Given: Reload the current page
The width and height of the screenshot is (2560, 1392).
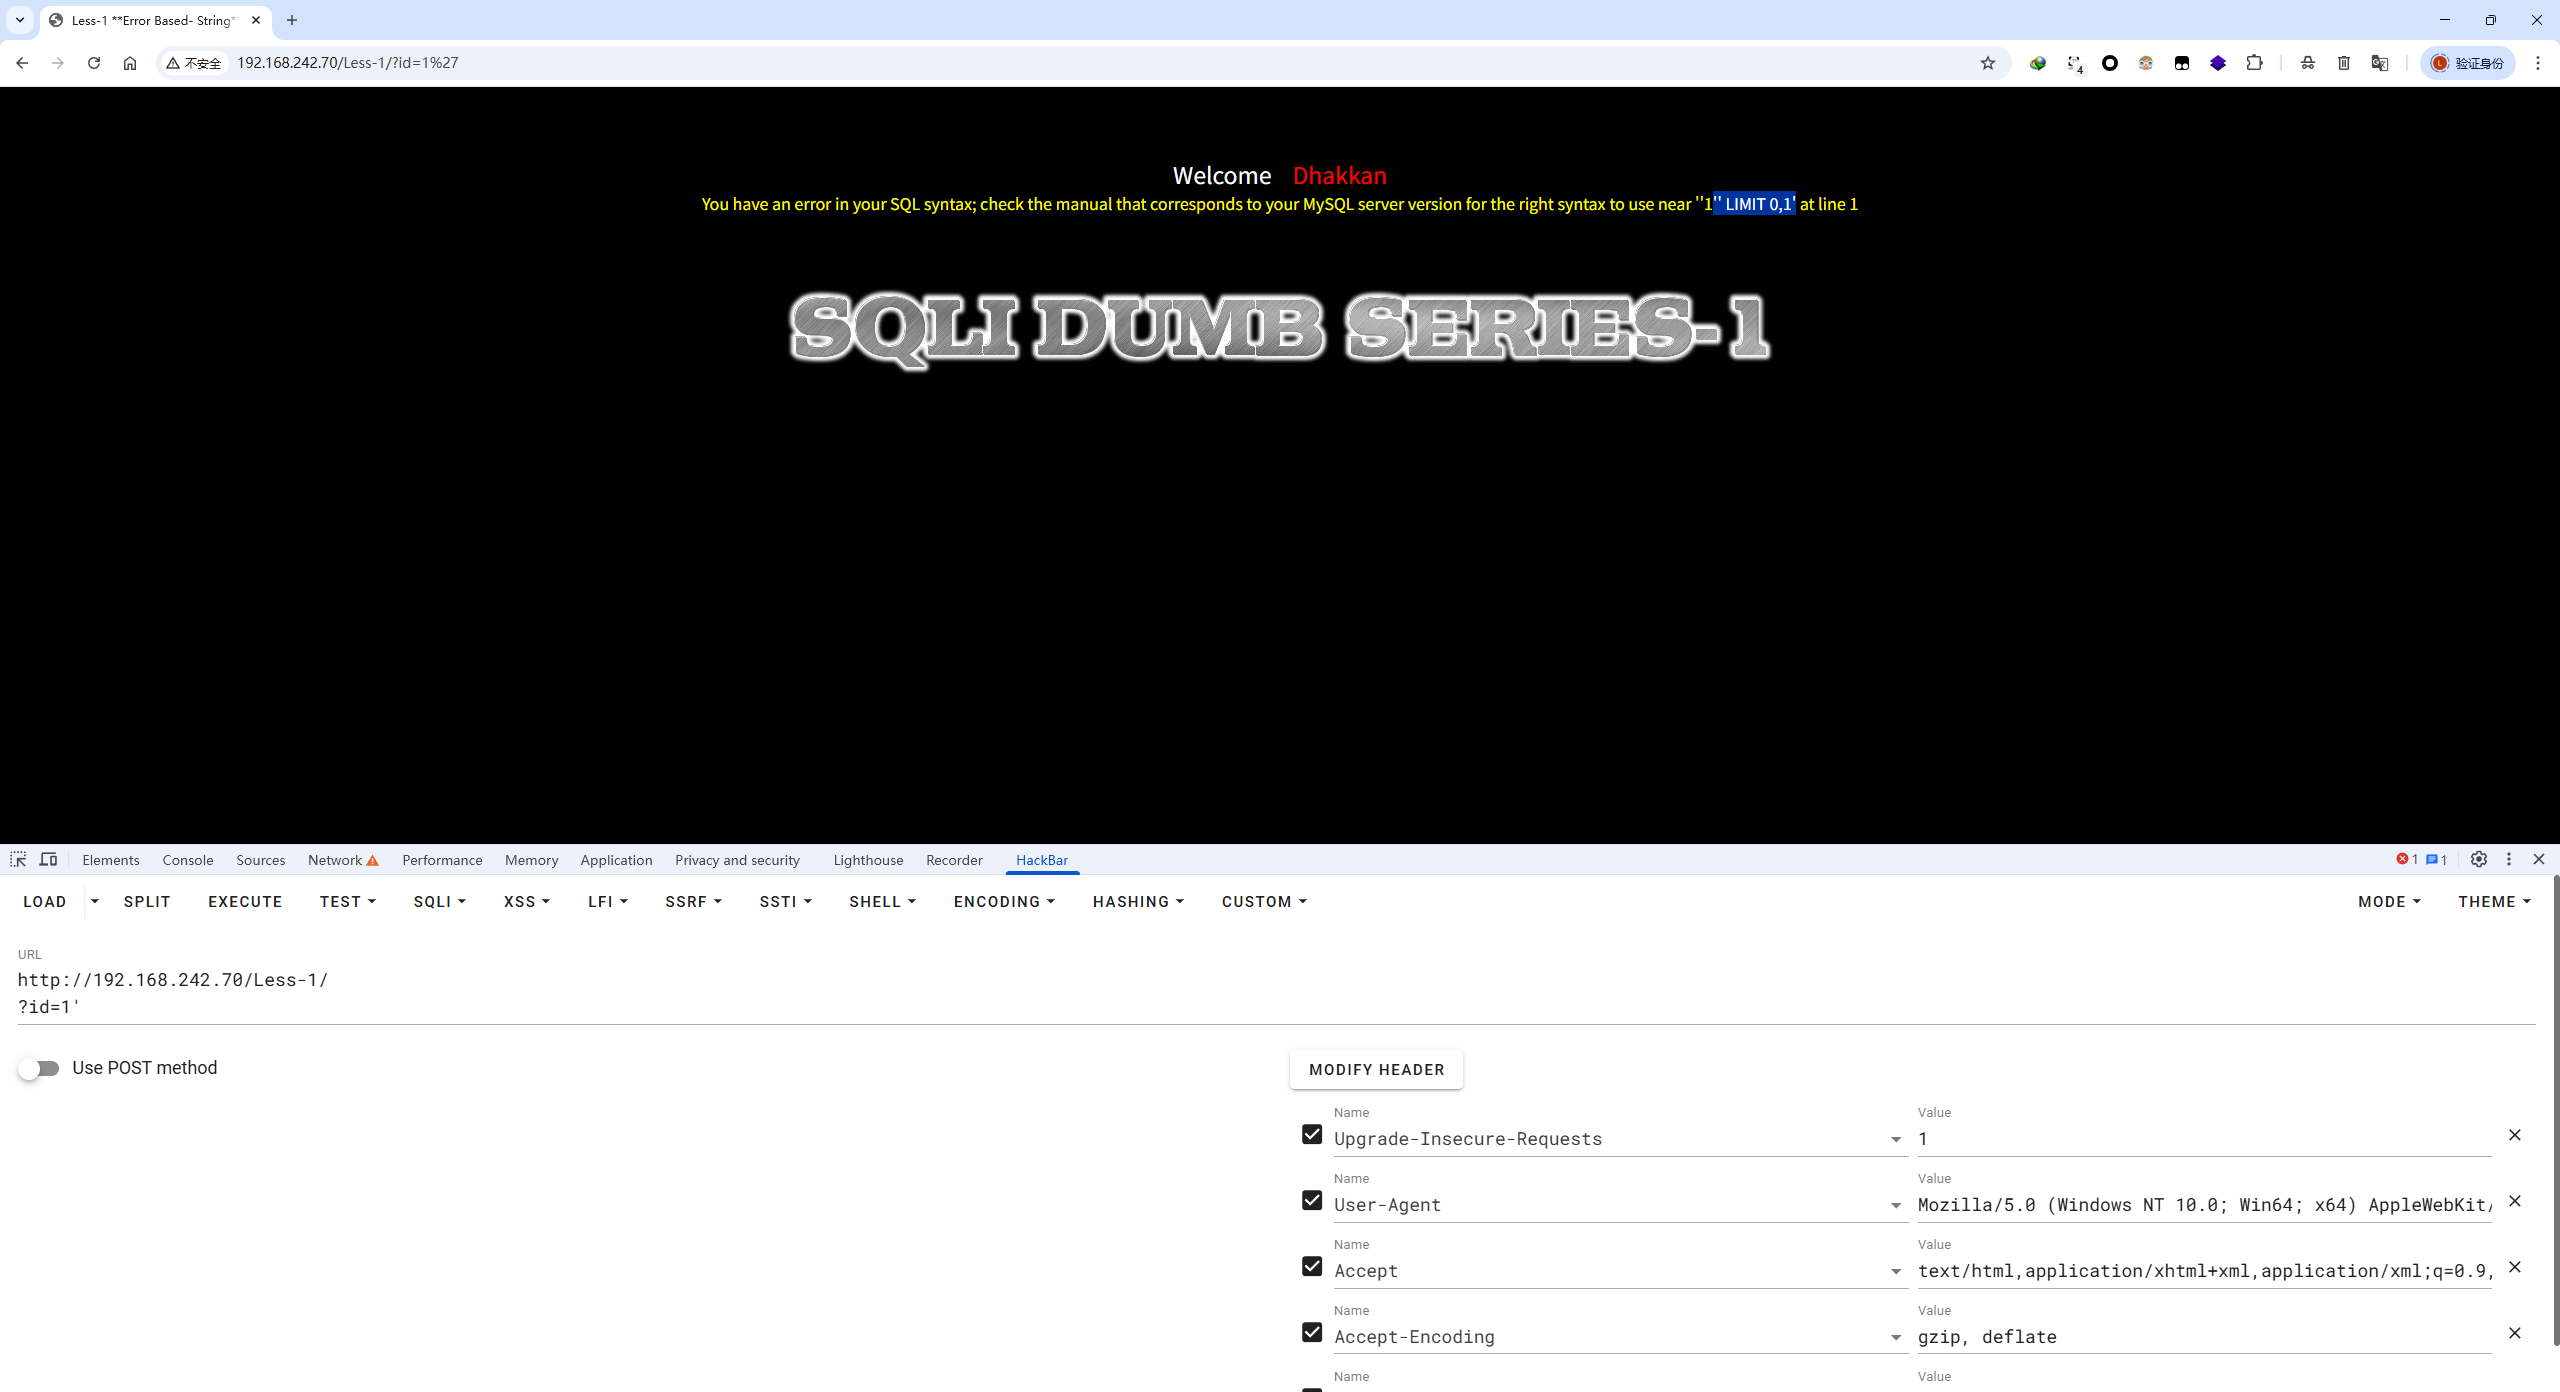Looking at the screenshot, I should click(94, 63).
